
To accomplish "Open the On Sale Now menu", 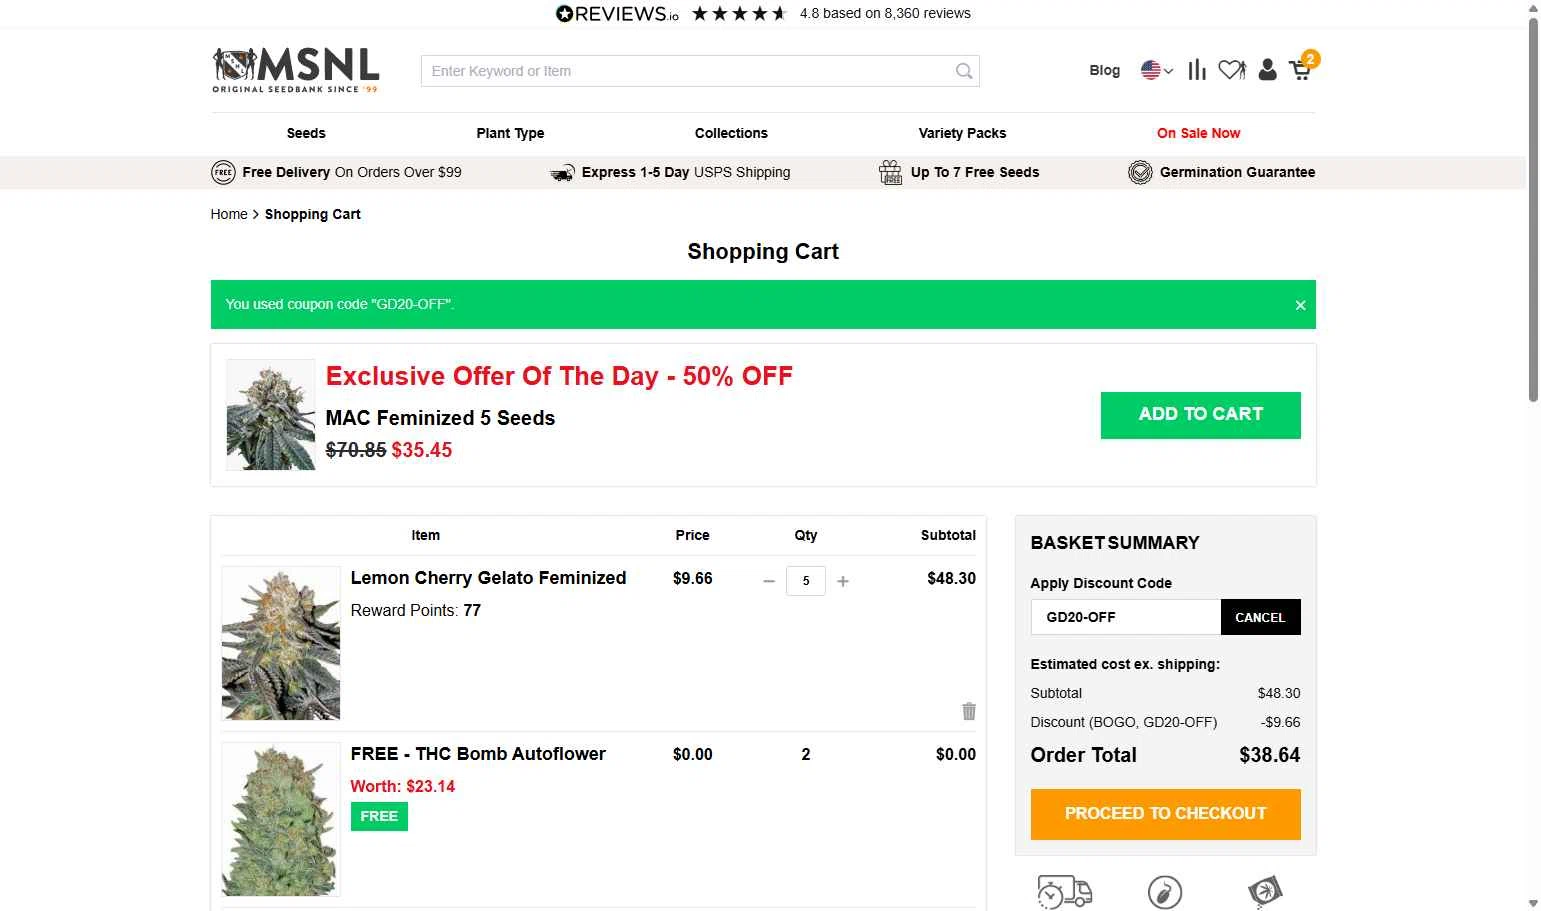I will pyautogui.click(x=1198, y=133).
